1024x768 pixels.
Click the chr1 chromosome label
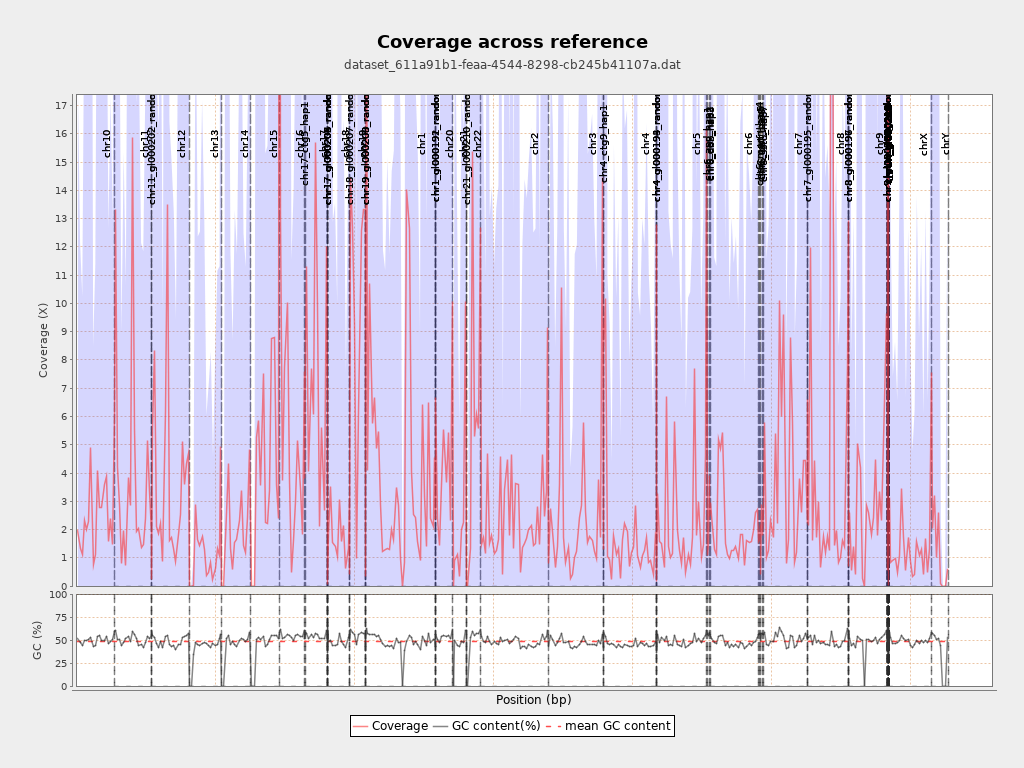(422, 143)
